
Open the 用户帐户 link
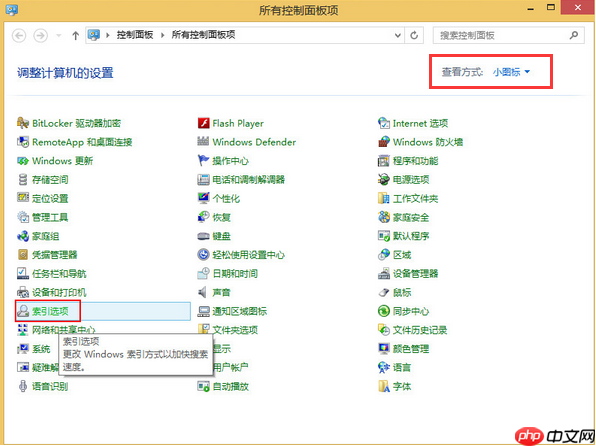pyautogui.click(x=231, y=367)
